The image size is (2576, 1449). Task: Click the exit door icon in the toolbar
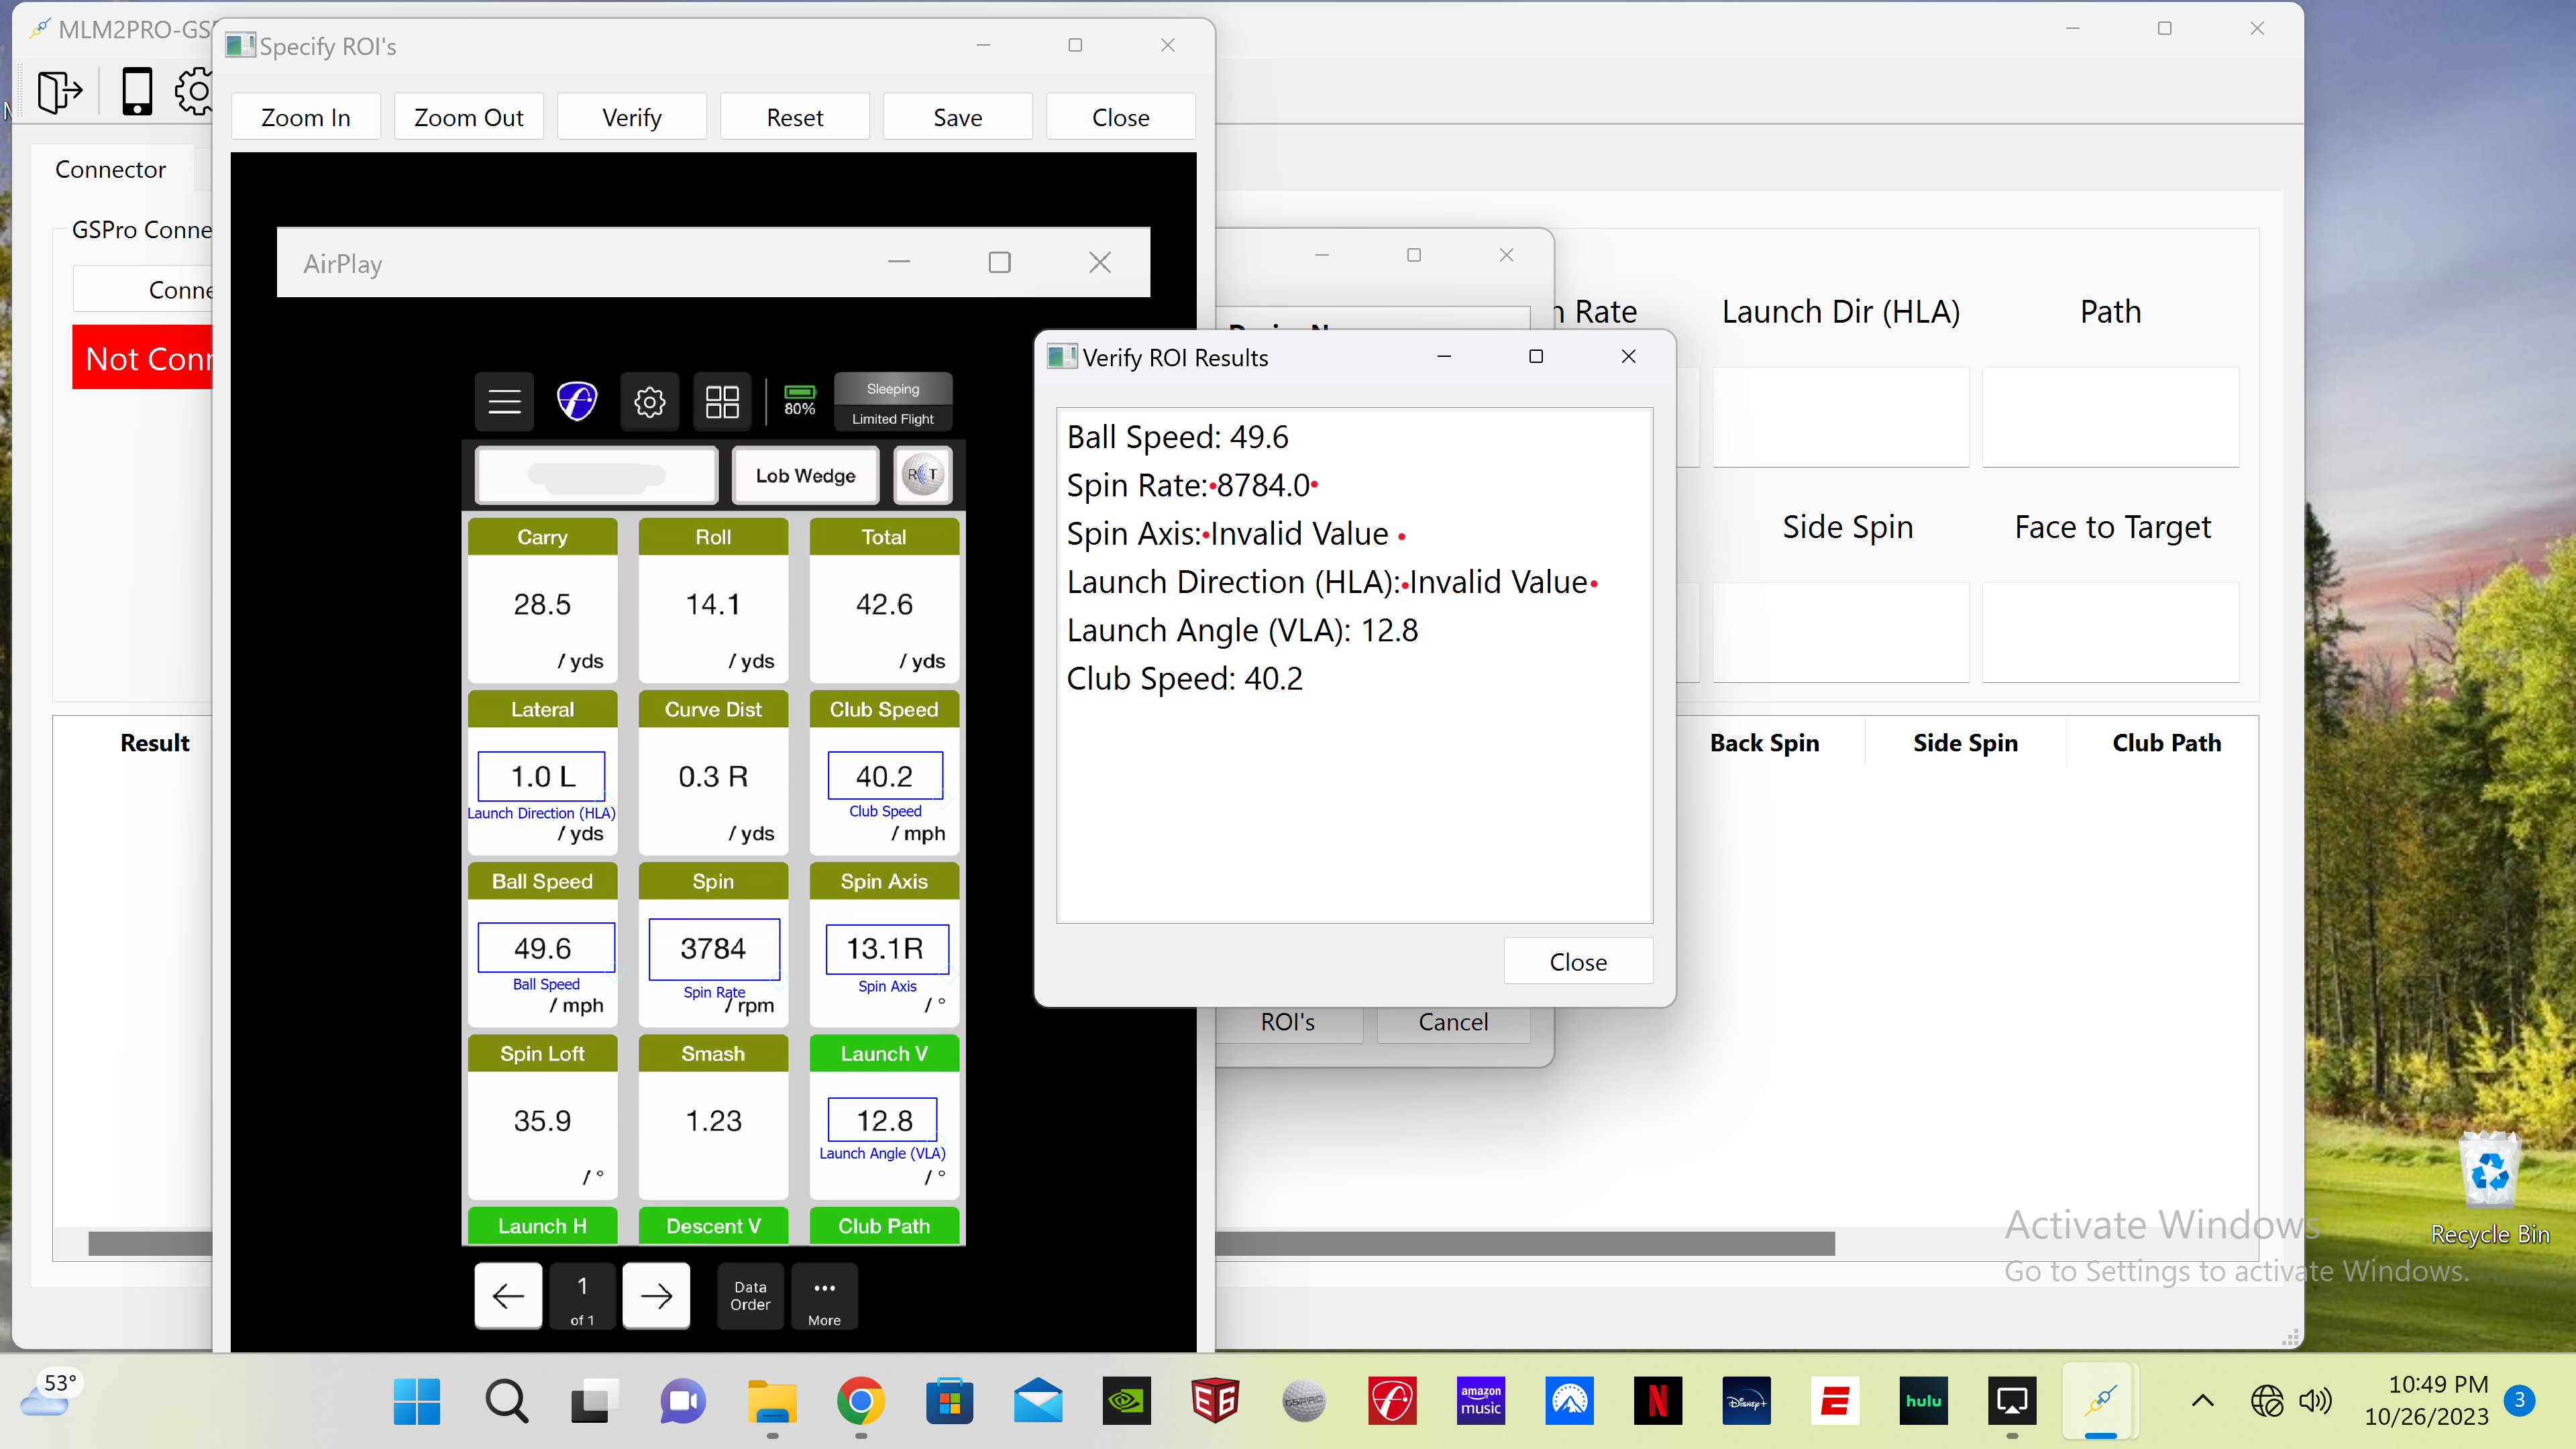(x=59, y=92)
